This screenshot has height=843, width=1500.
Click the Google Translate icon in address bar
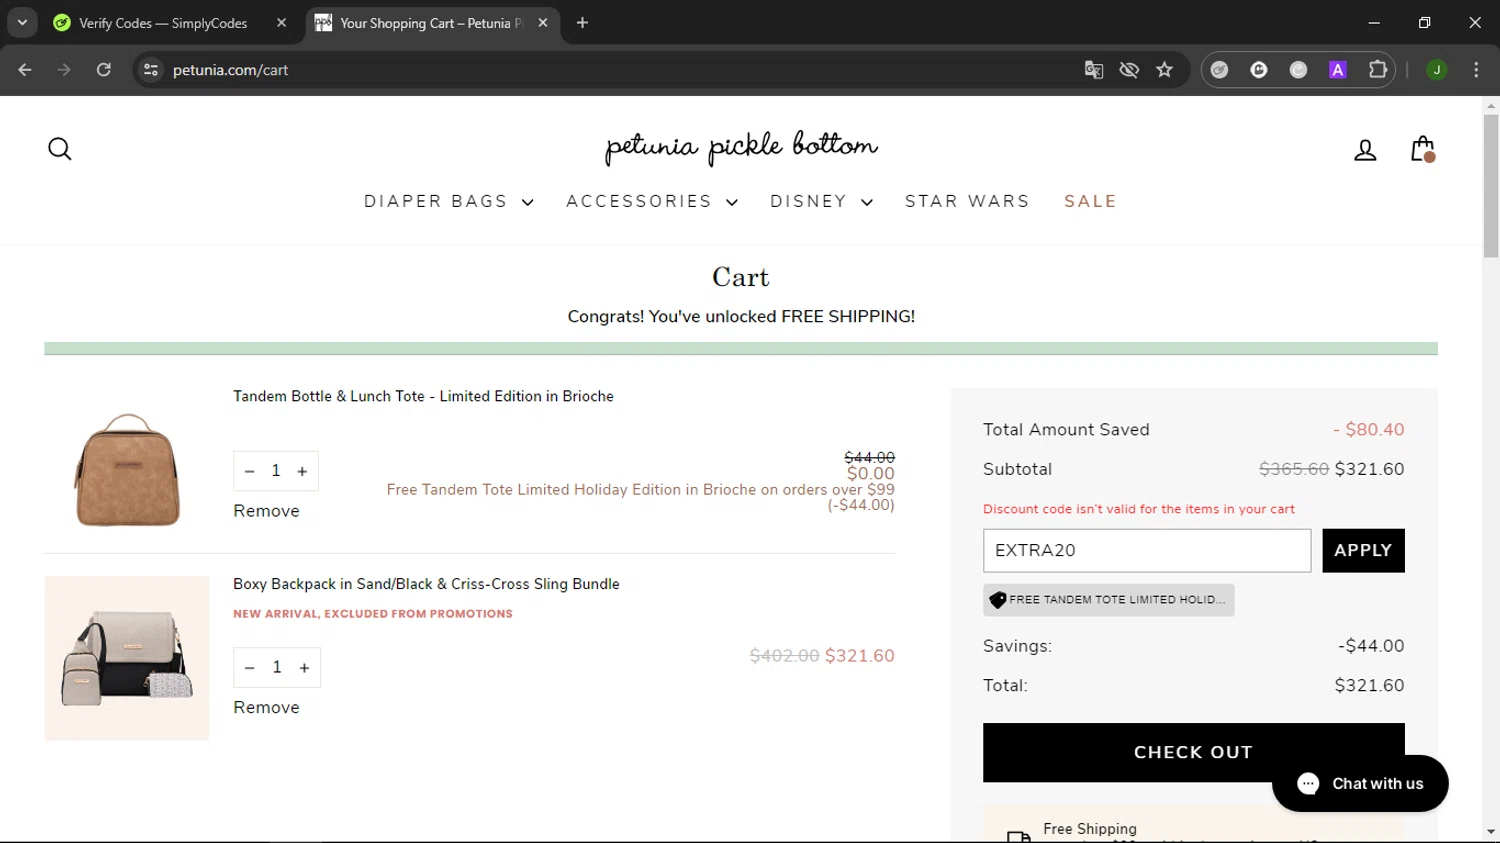pyautogui.click(x=1094, y=70)
